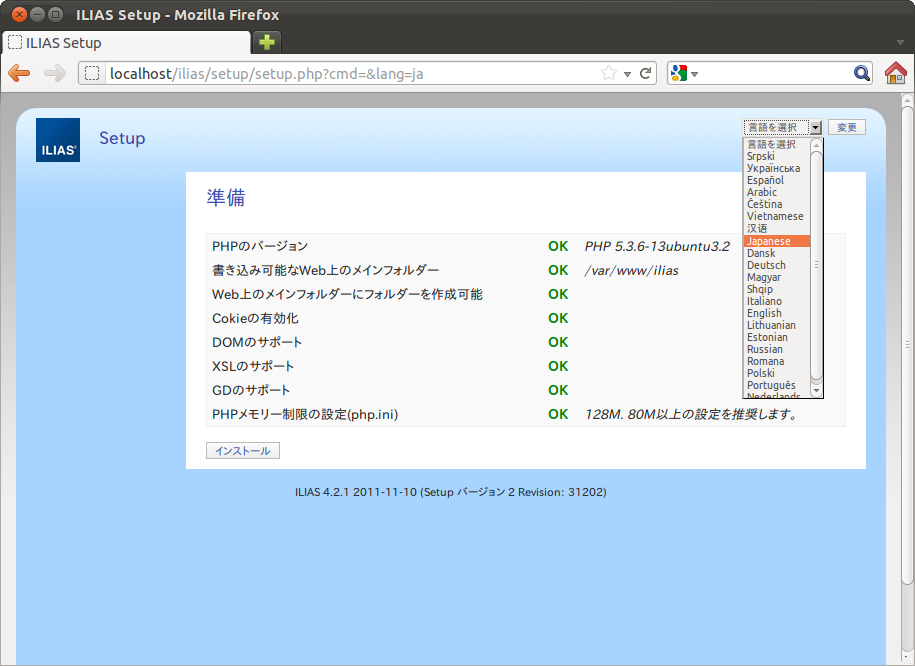Click the new tab plus icon
Viewport: 915px width, 666px height.
[x=266, y=42]
